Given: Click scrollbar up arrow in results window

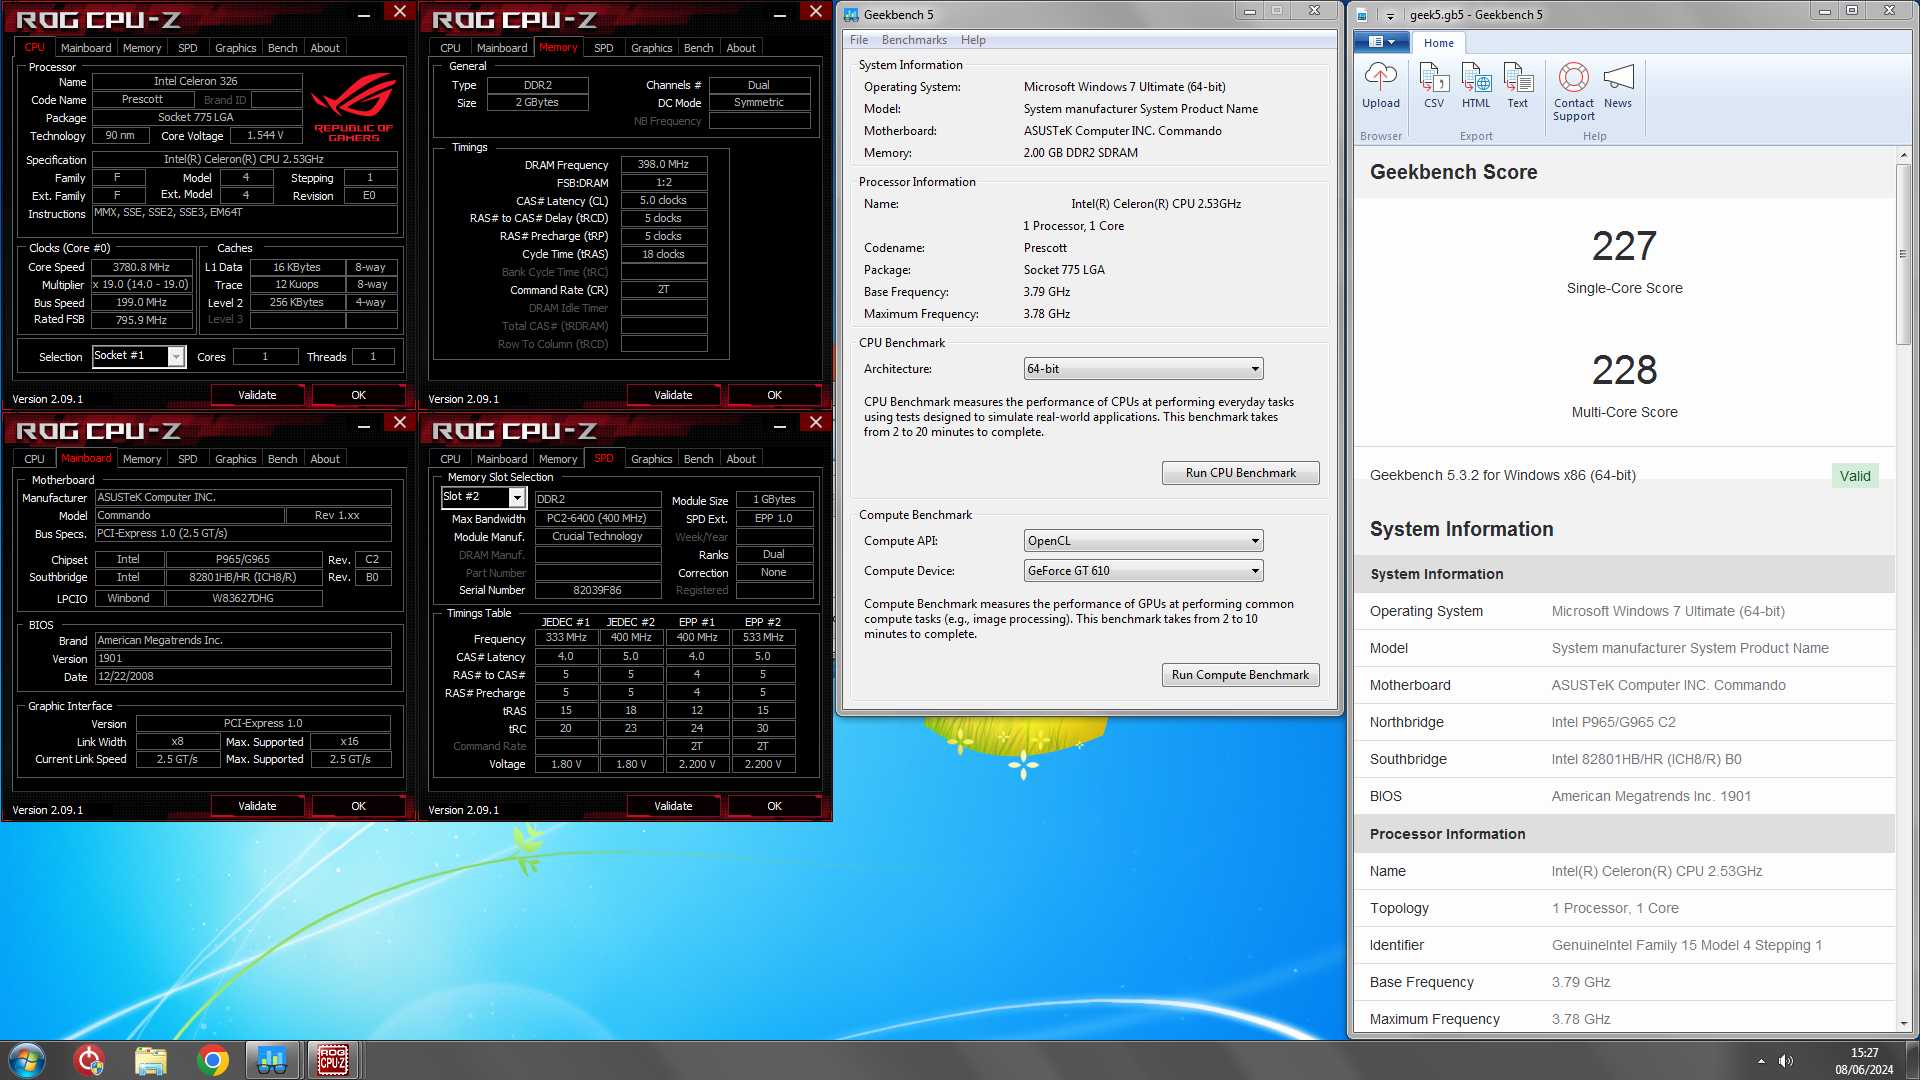Looking at the screenshot, I should pyautogui.click(x=1903, y=155).
